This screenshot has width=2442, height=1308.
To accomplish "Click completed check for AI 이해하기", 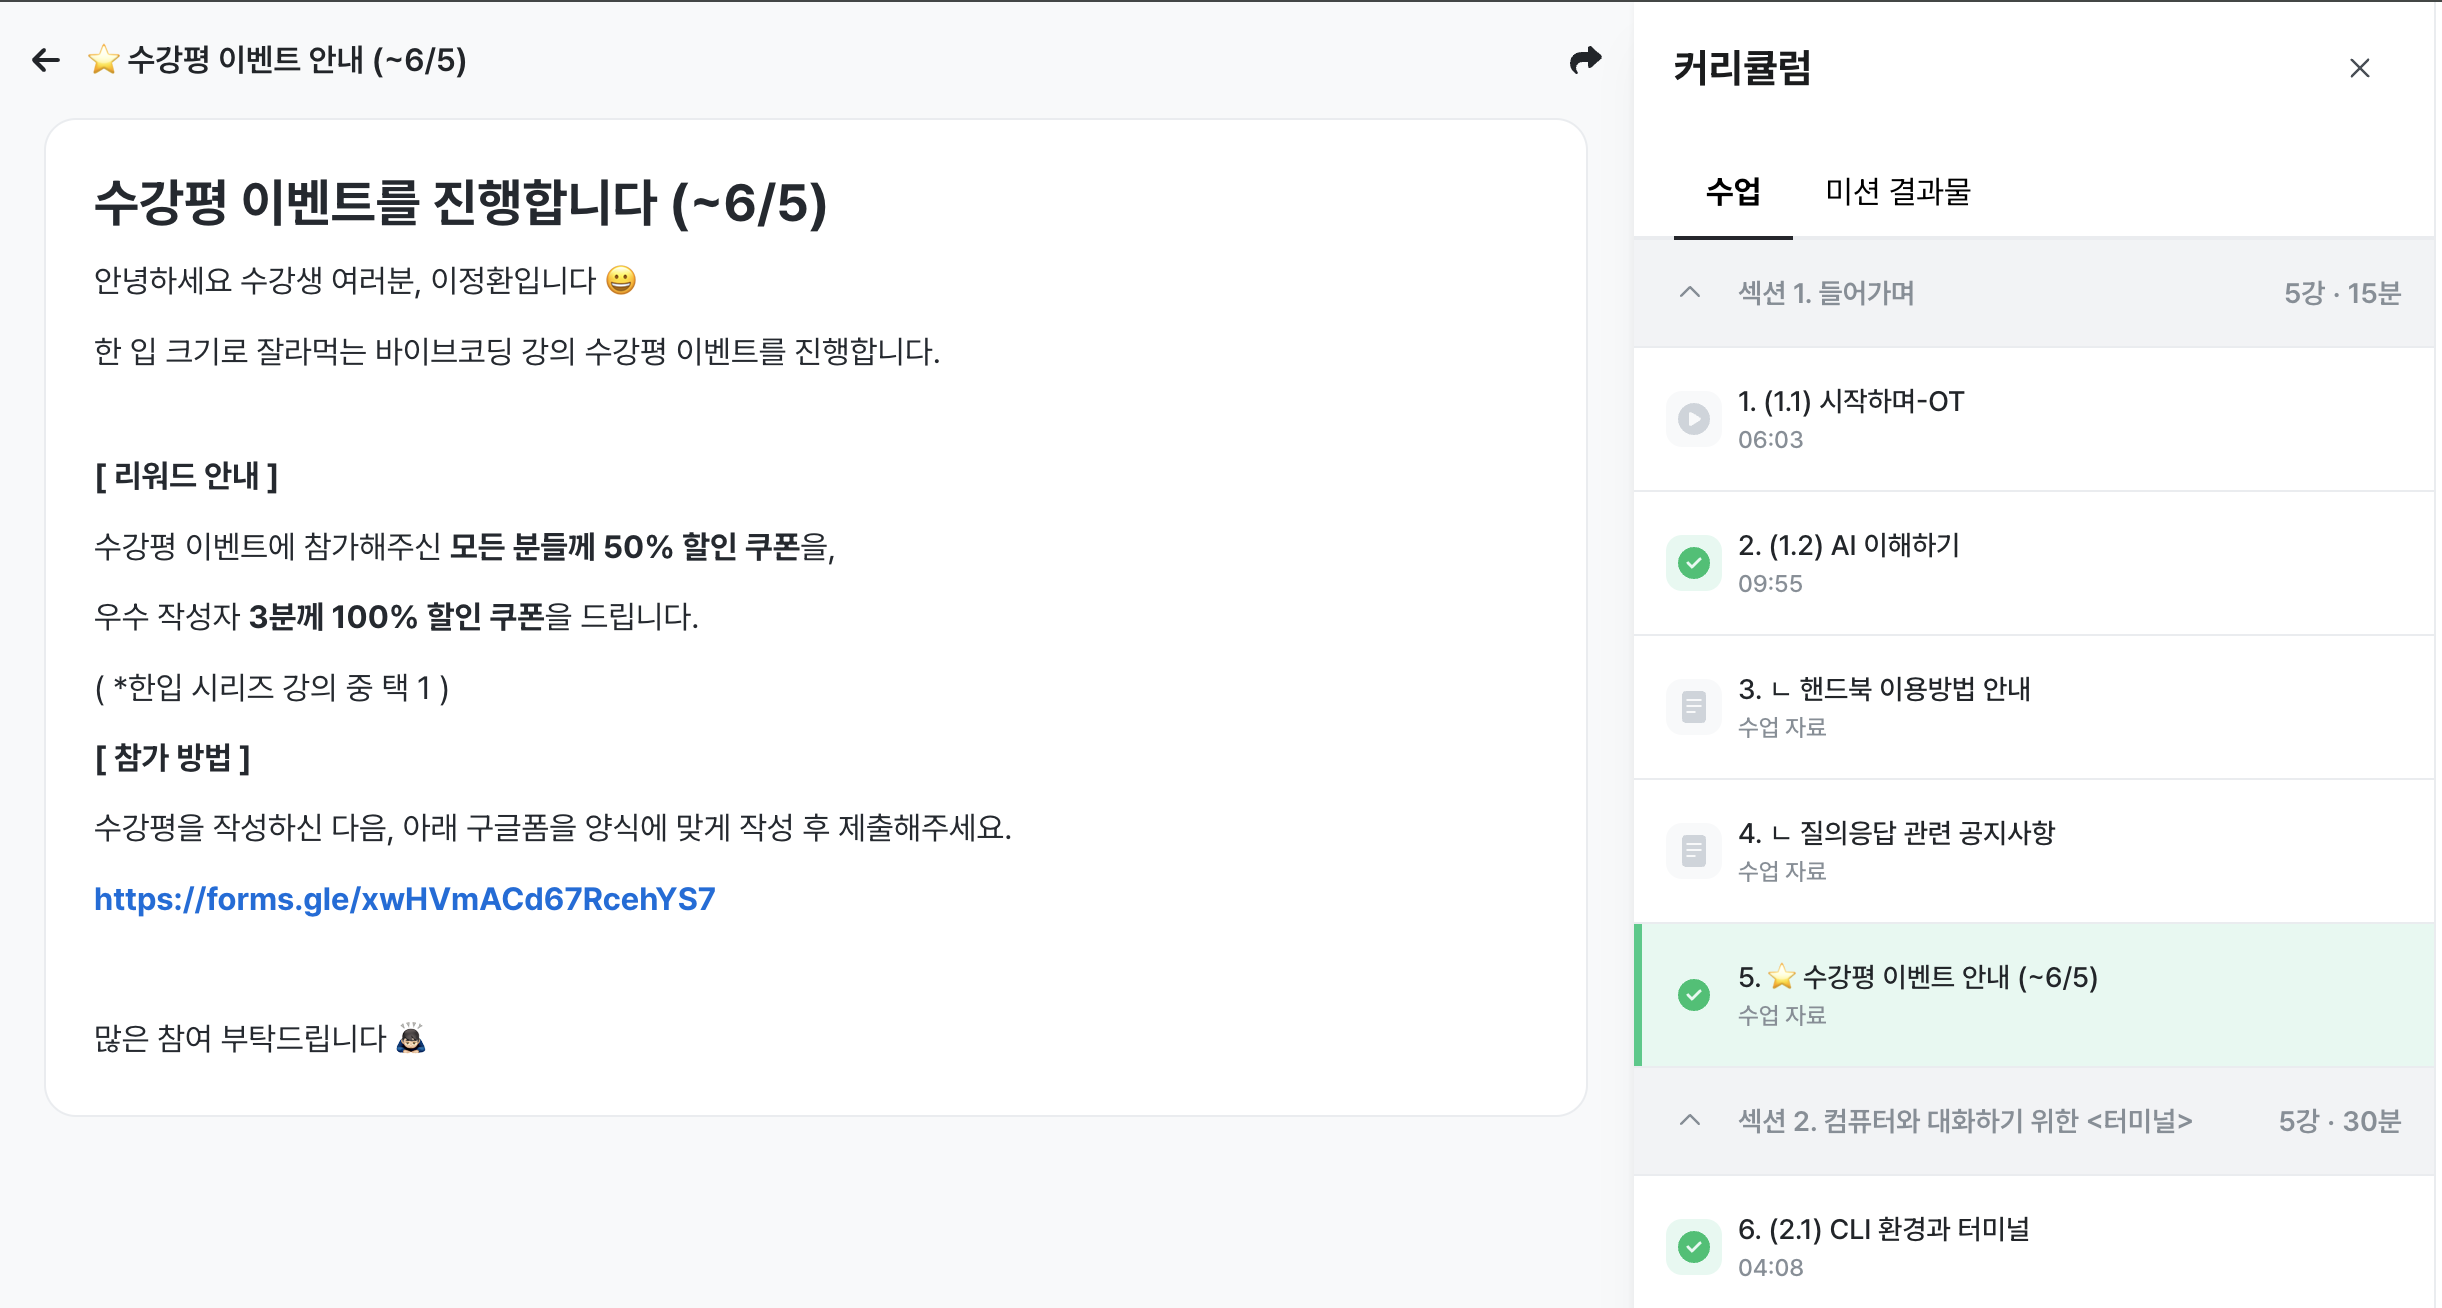I will coord(1694,563).
